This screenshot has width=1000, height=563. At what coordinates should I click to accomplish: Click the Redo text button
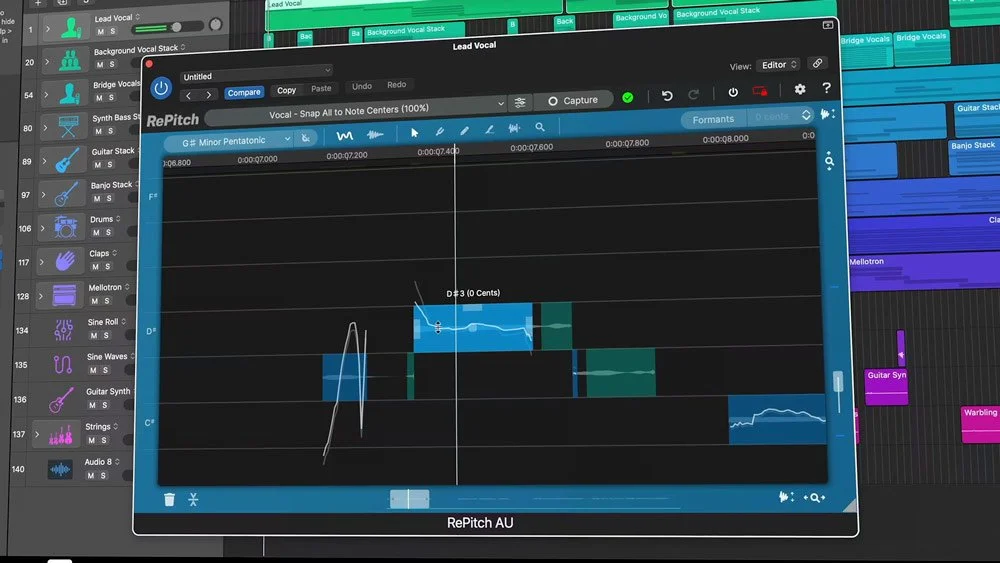pos(396,85)
